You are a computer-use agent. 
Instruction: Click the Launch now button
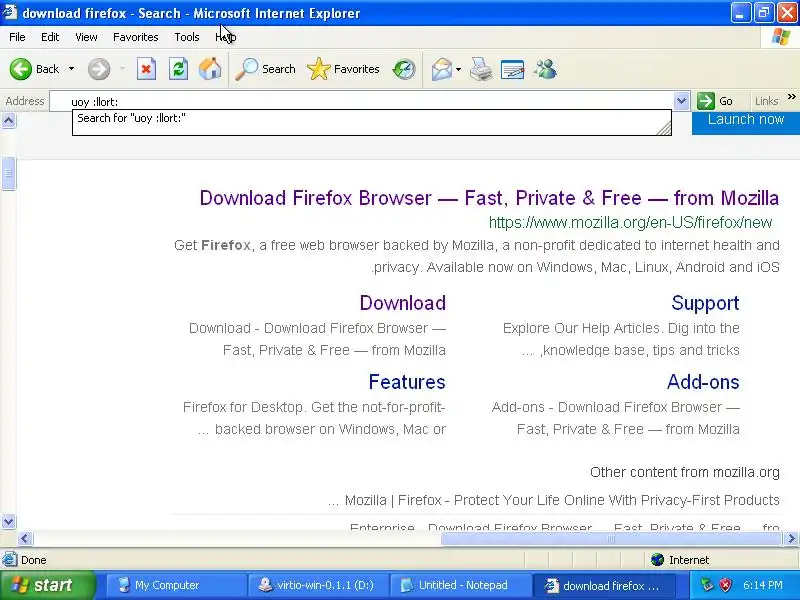tap(745, 122)
